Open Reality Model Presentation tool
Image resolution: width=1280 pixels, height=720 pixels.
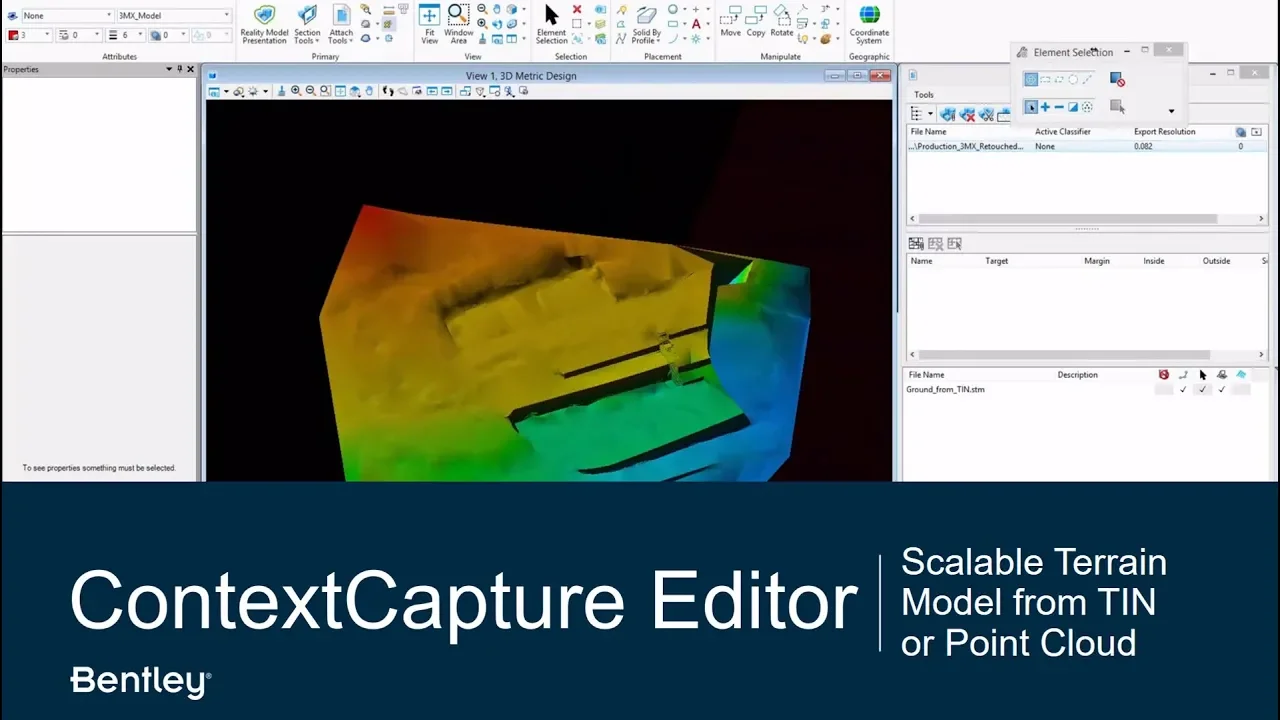coord(264,24)
